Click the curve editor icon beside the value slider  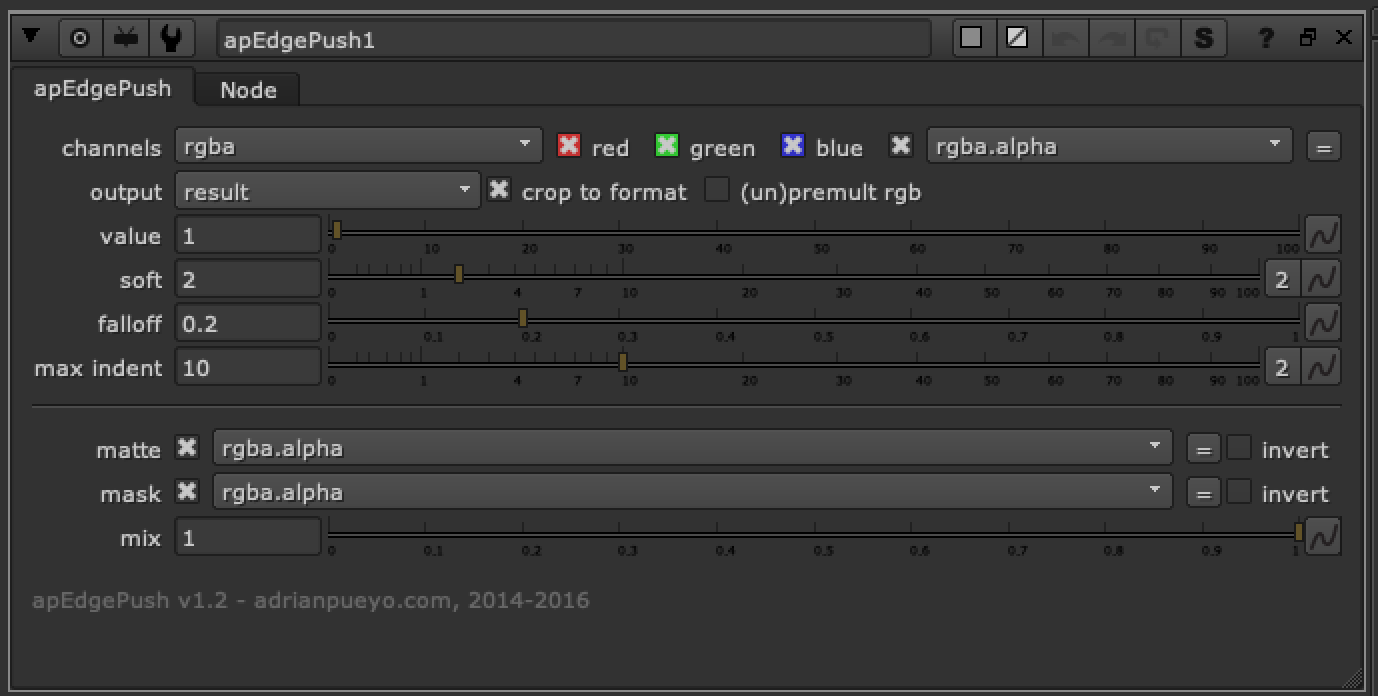tap(1322, 234)
